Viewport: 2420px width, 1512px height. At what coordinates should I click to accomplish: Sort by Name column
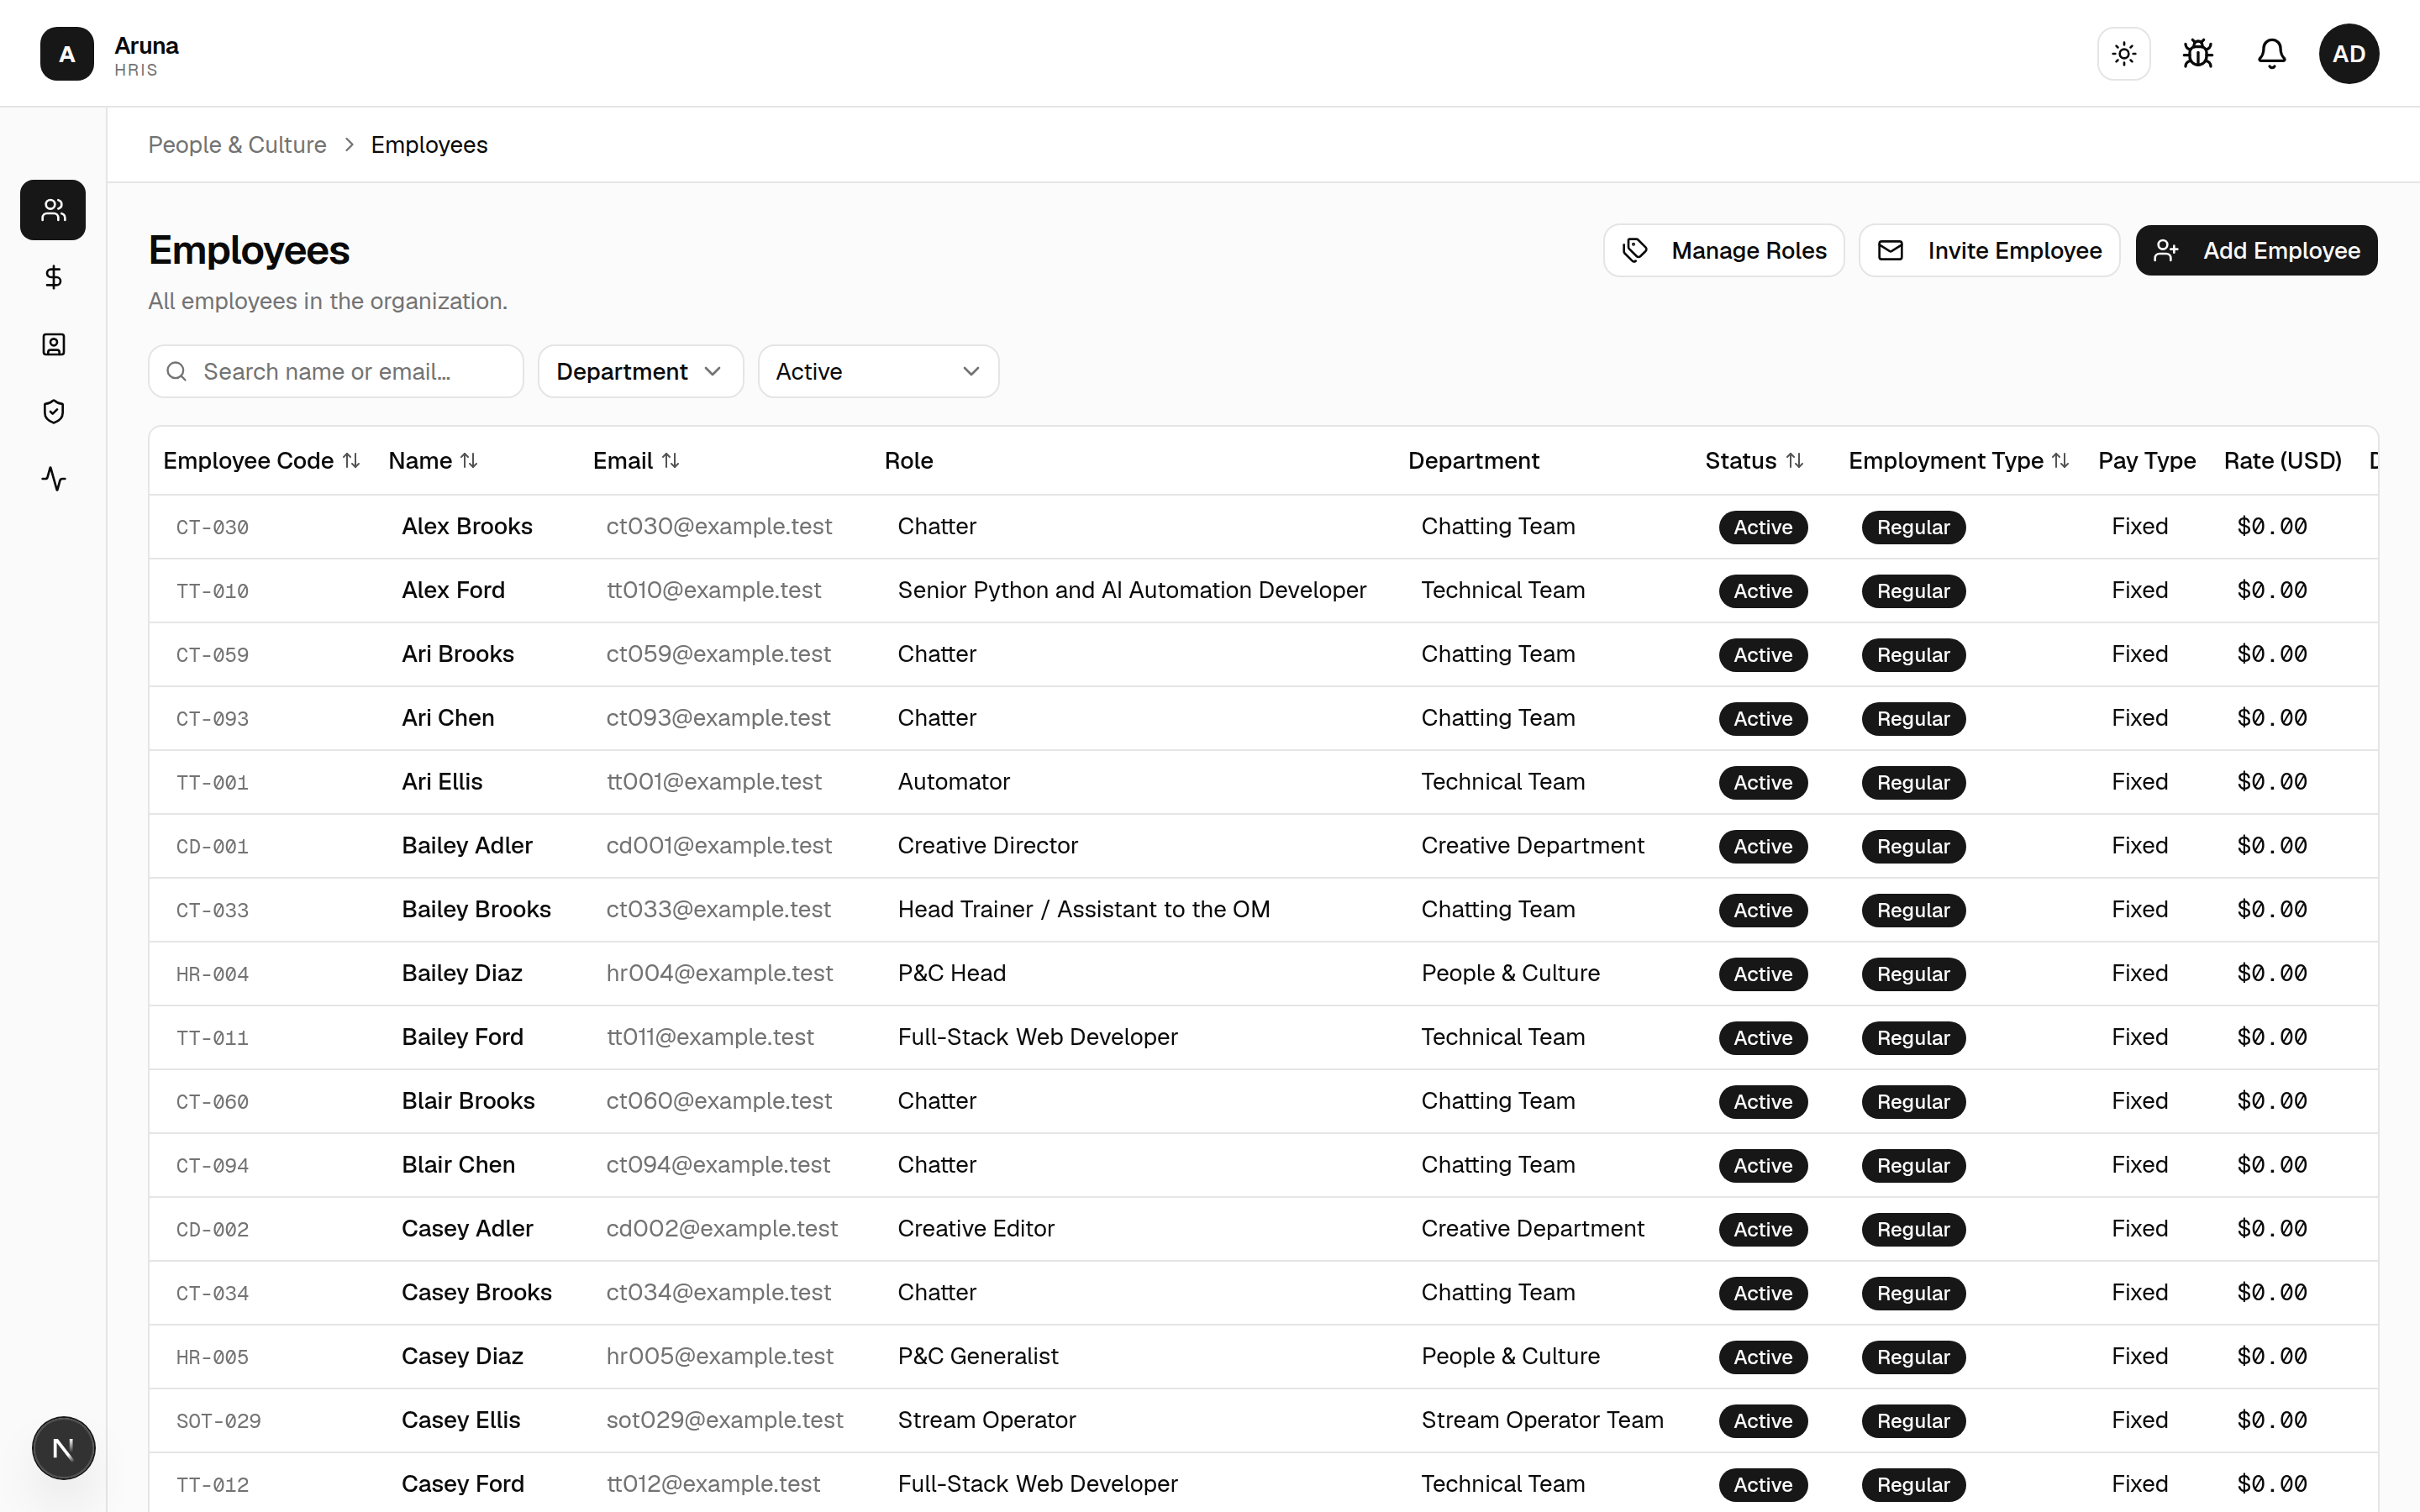(433, 461)
